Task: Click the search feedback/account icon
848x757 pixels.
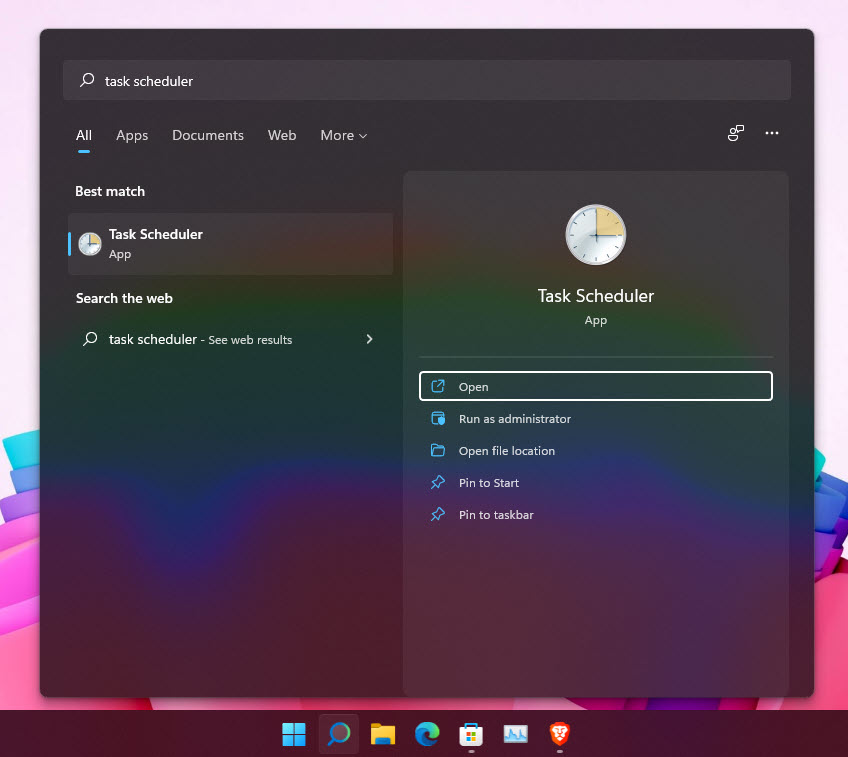Action: 736,133
